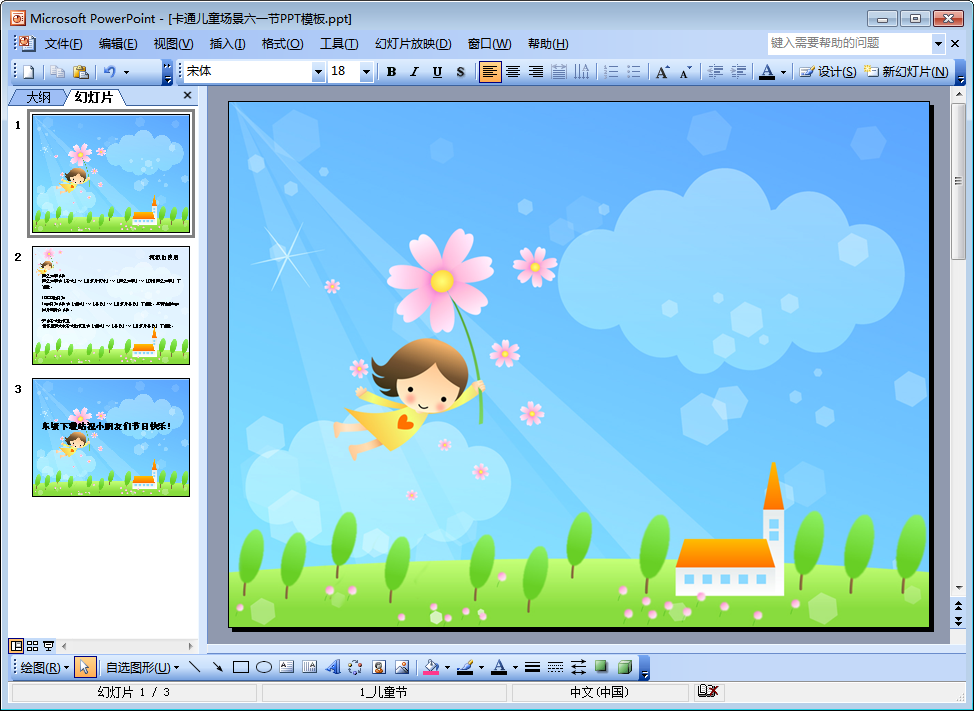Image resolution: width=974 pixels, height=711 pixels.
Task: Select the Arrow drawing tool
Action: pyautogui.click(x=217, y=668)
